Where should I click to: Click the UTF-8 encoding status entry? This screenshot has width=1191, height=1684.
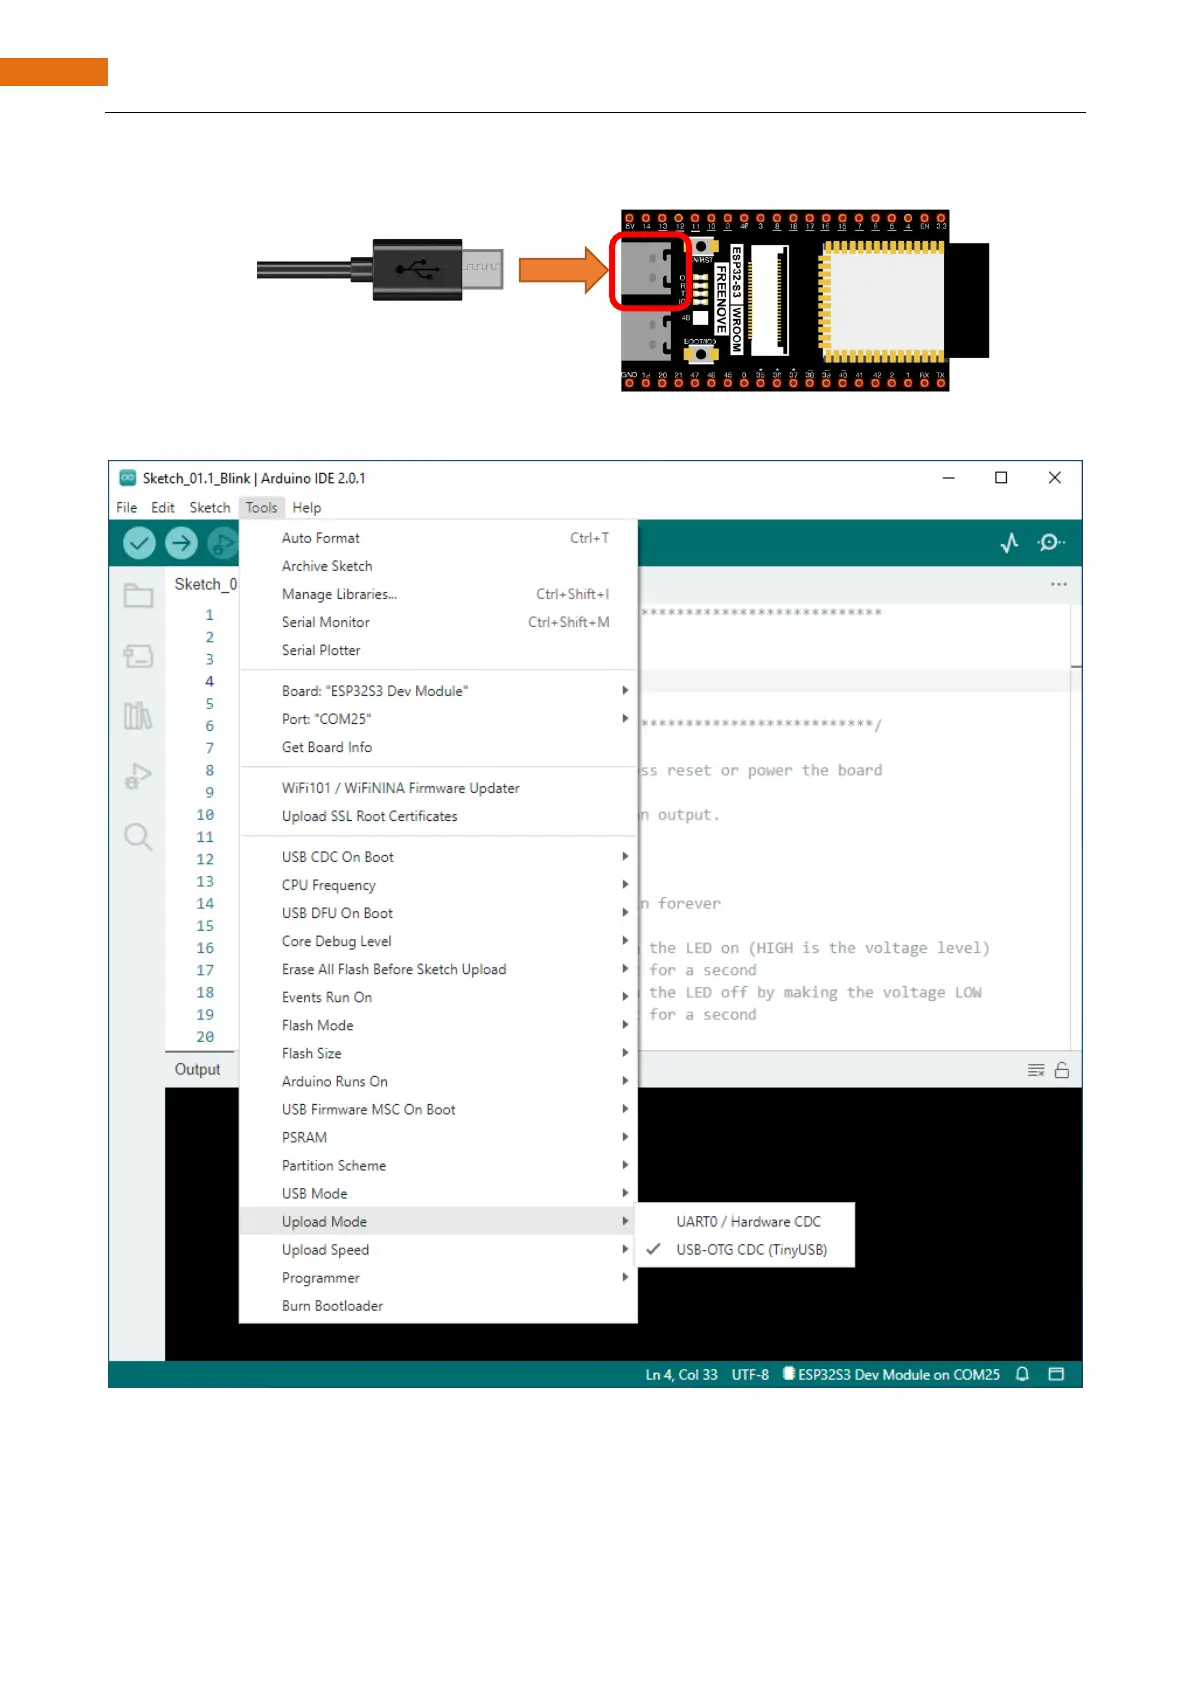[750, 1374]
